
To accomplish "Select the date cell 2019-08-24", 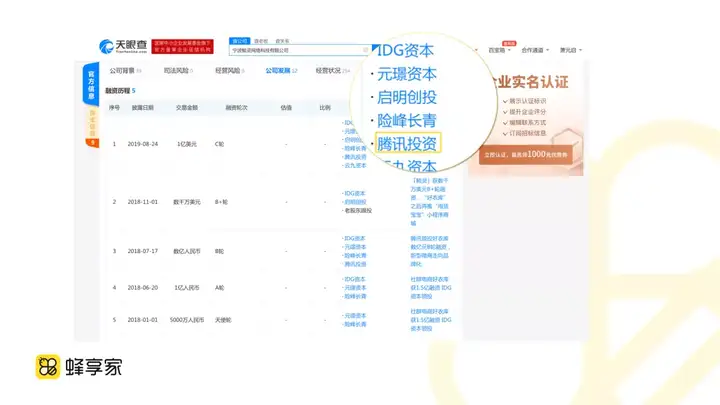I will click(x=143, y=144).
